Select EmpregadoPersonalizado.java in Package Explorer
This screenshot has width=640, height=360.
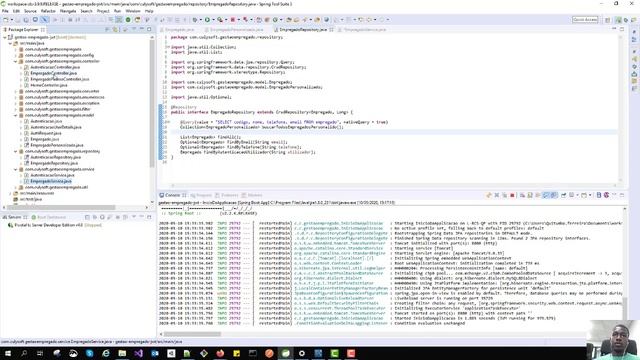(57, 145)
